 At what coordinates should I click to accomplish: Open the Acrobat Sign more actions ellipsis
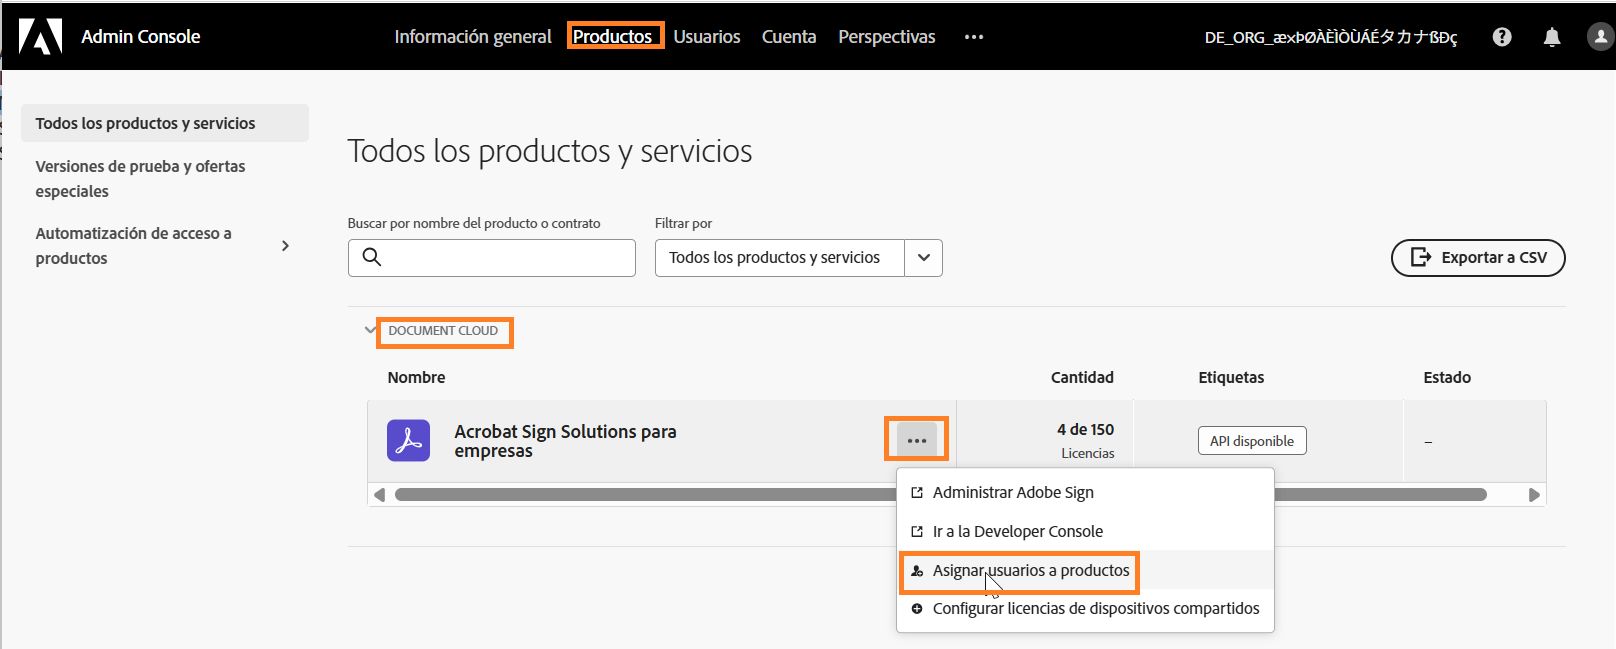(x=917, y=440)
